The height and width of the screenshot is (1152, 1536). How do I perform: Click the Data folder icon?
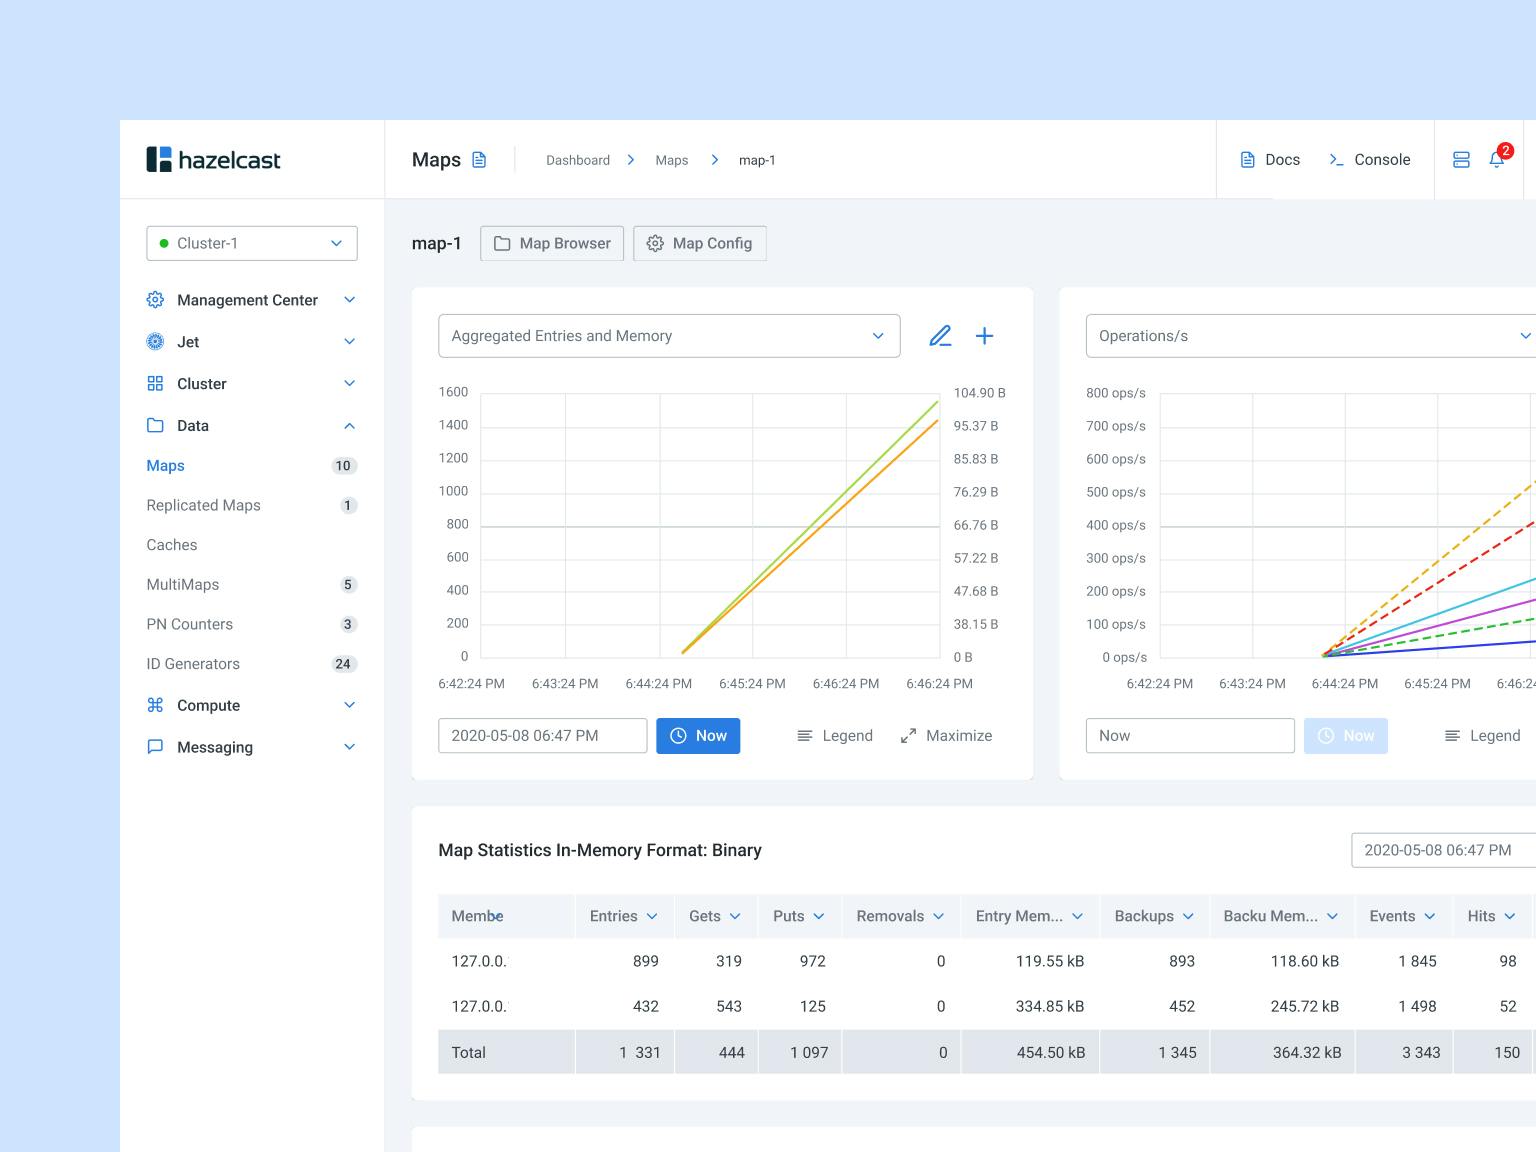click(155, 426)
